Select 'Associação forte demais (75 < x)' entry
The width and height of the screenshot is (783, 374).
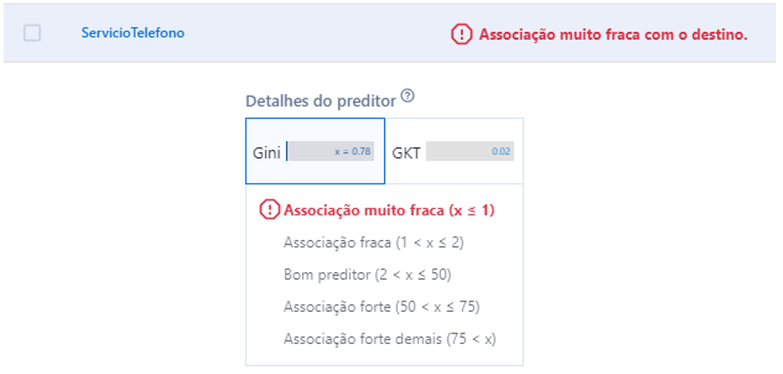click(x=390, y=340)
